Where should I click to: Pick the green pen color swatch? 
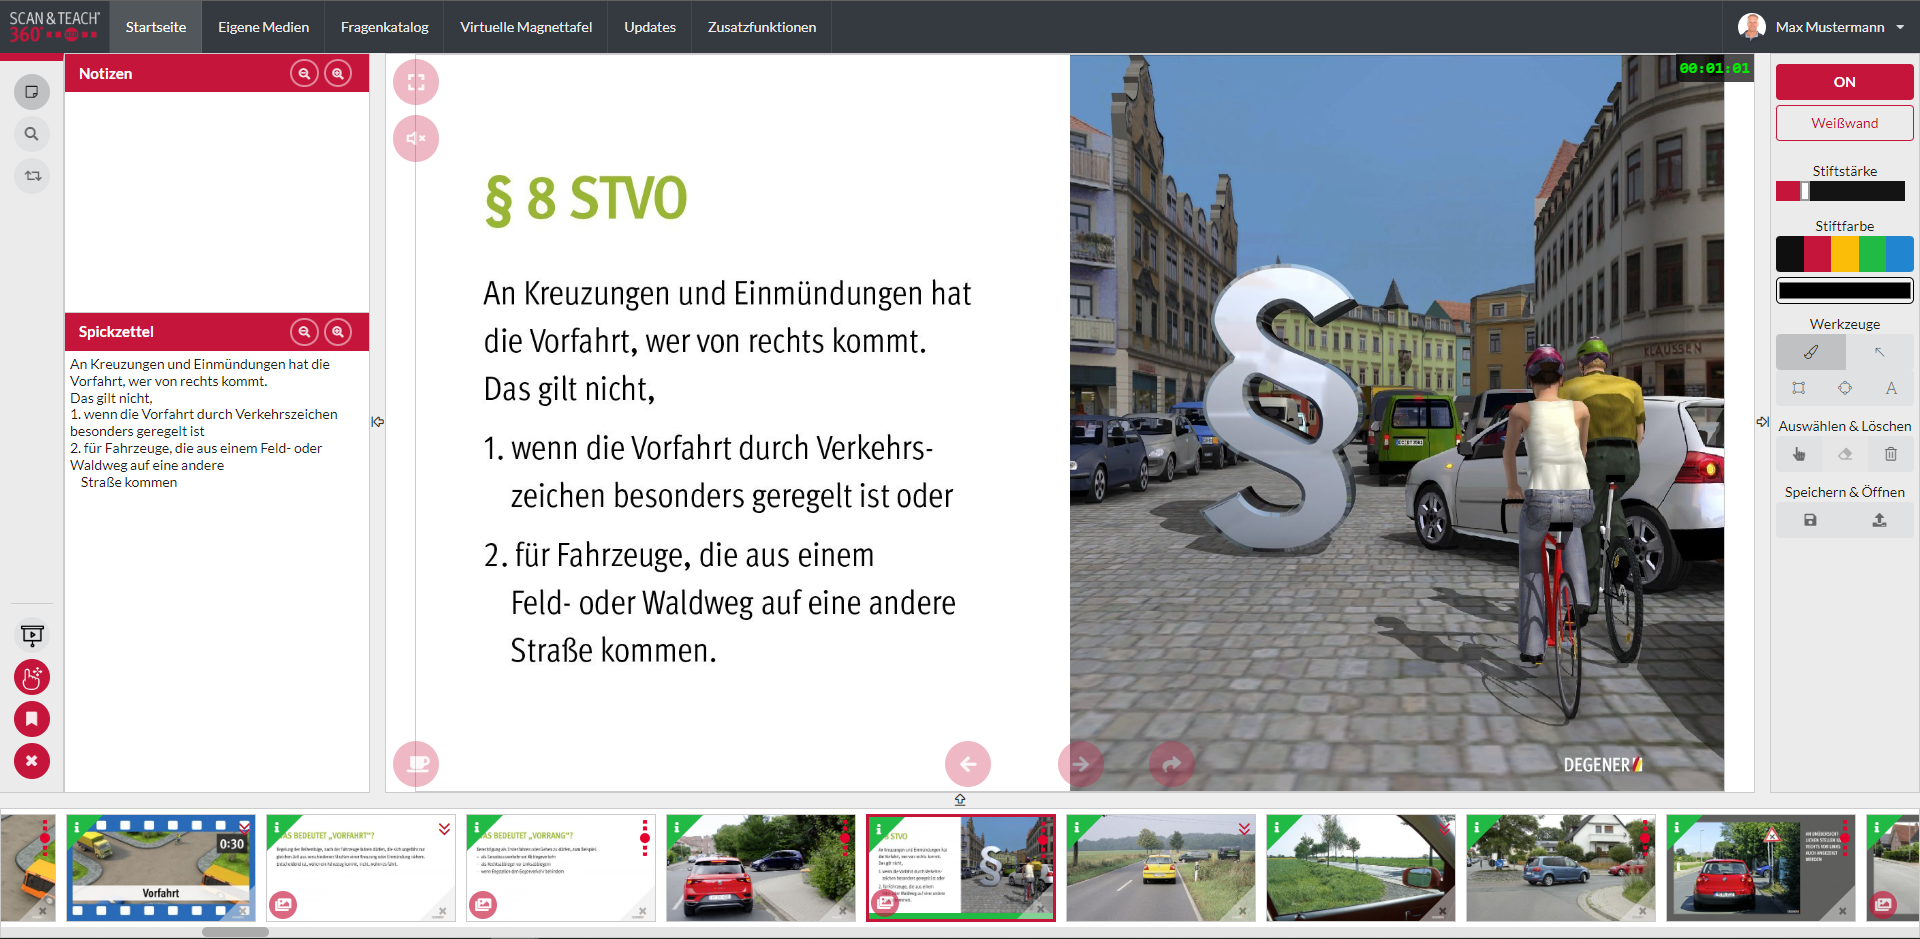point(1872,254)
